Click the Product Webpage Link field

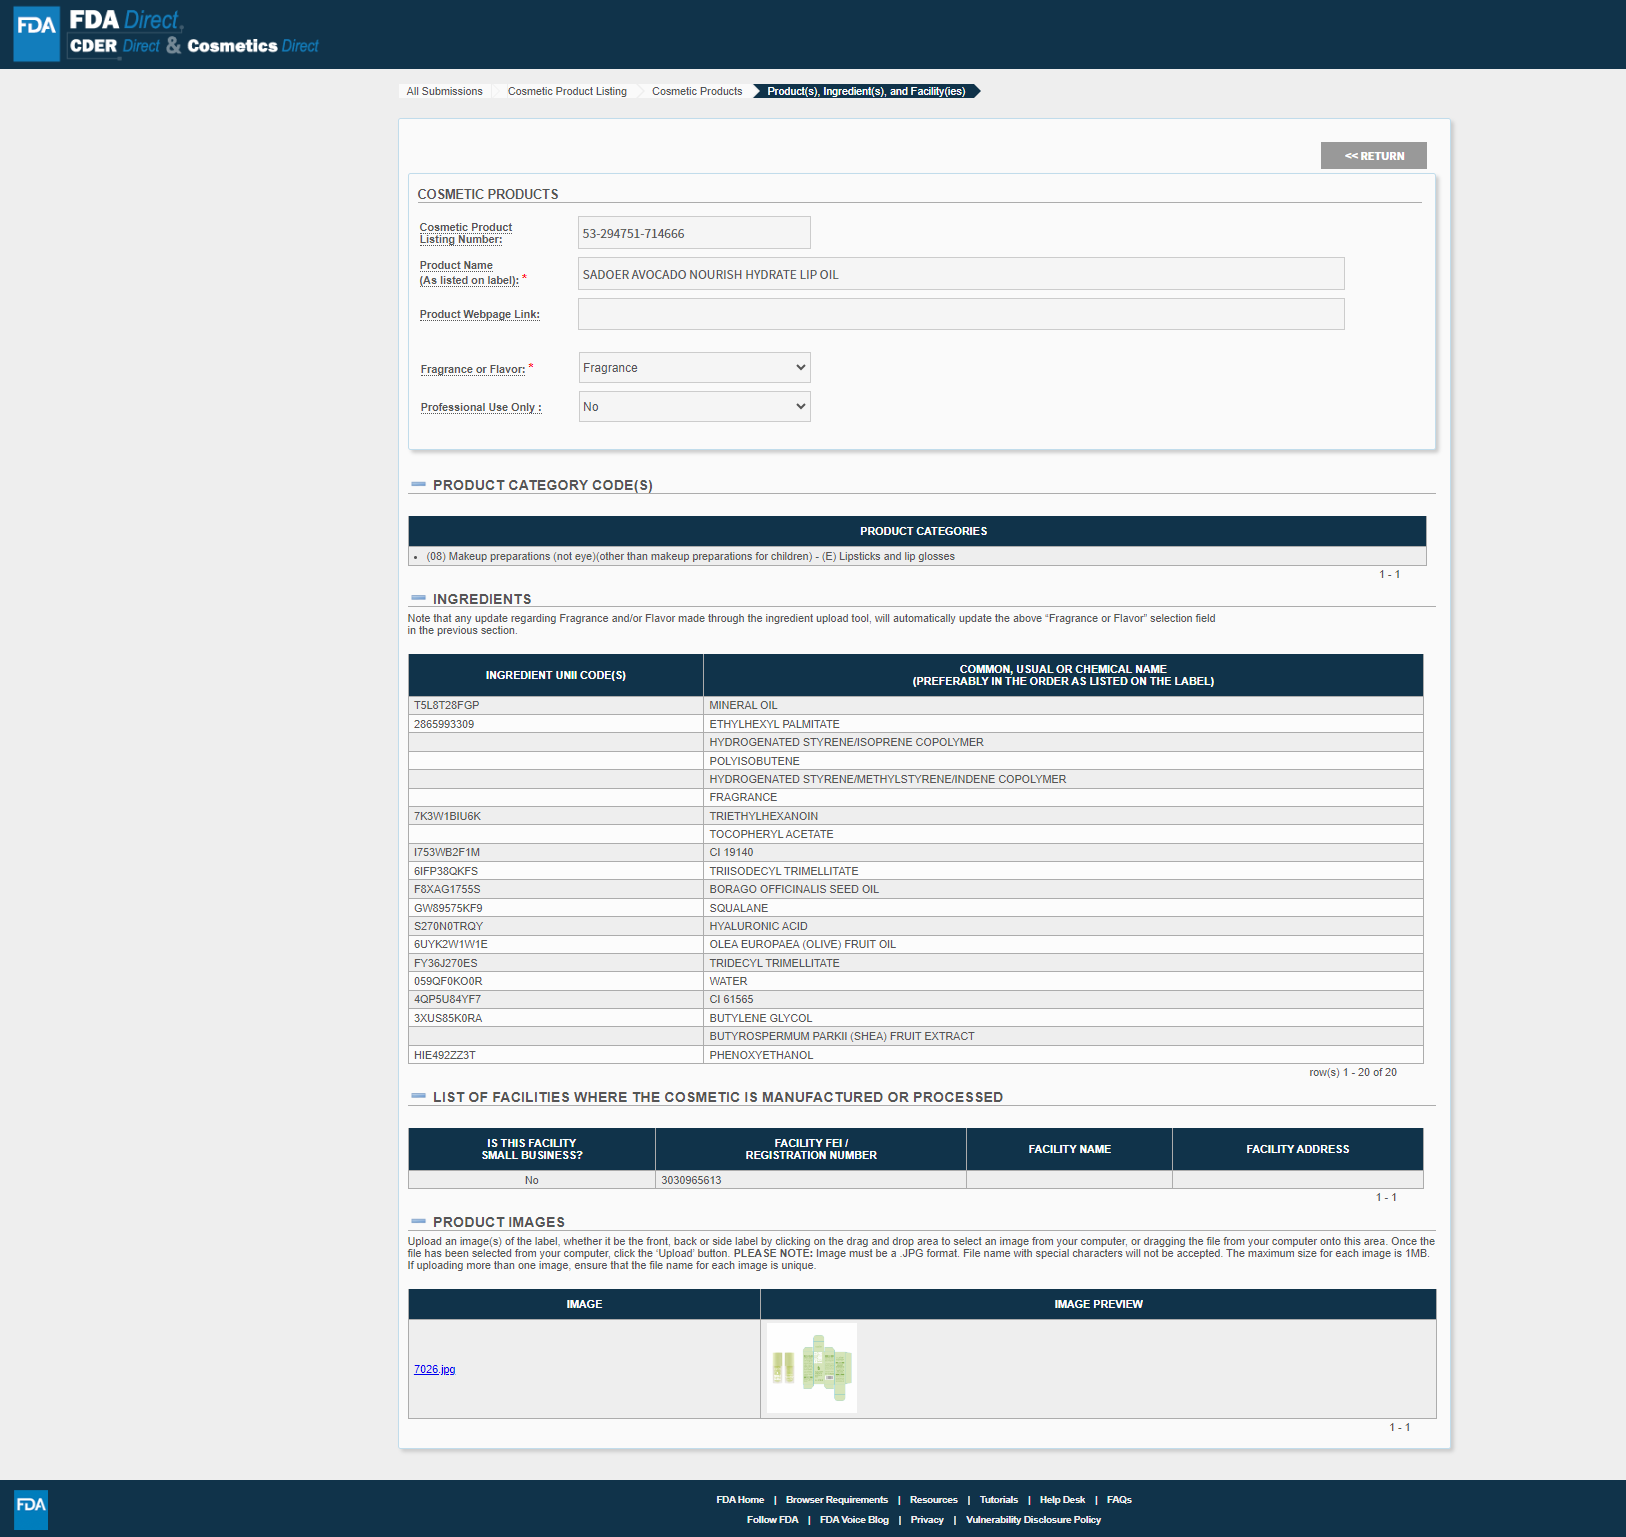tap(960, 314)
